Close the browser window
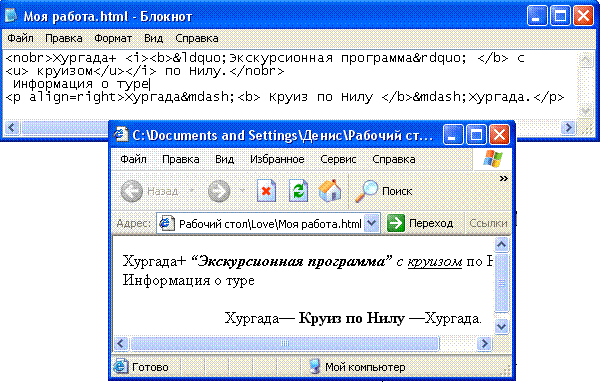 coord(499,134)
